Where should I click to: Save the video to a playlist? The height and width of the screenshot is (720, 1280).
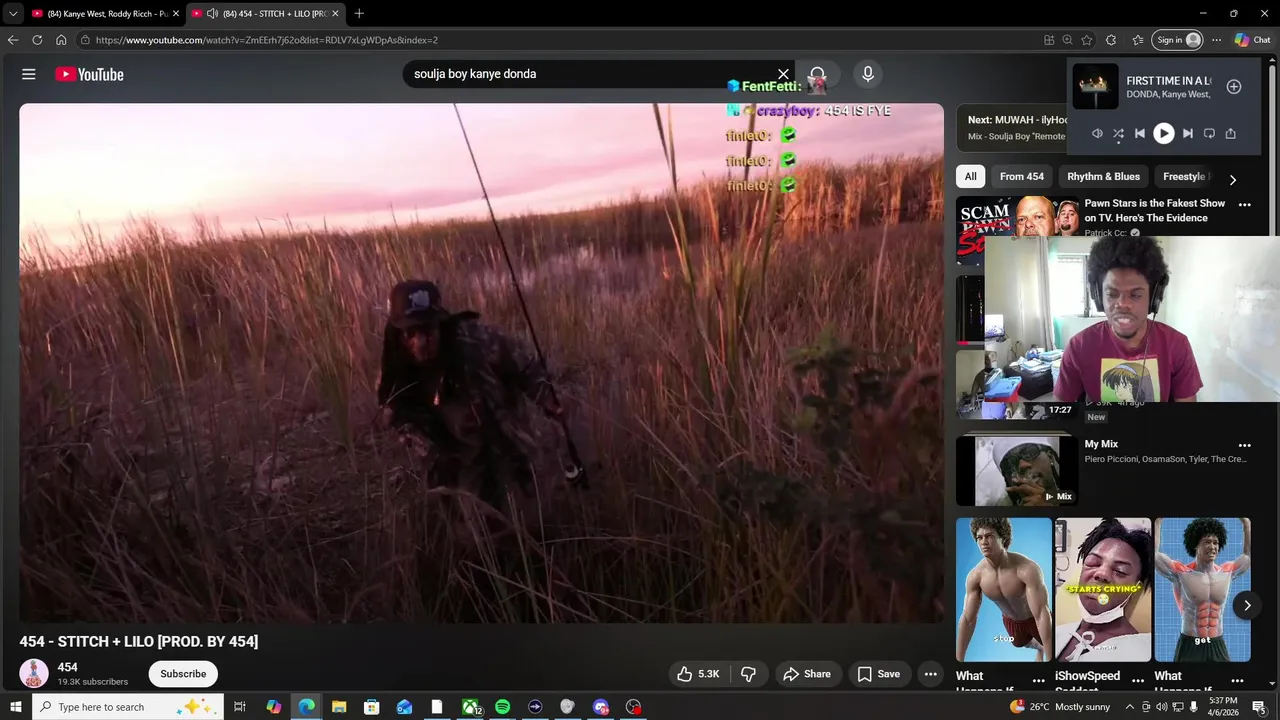point(878,674)
